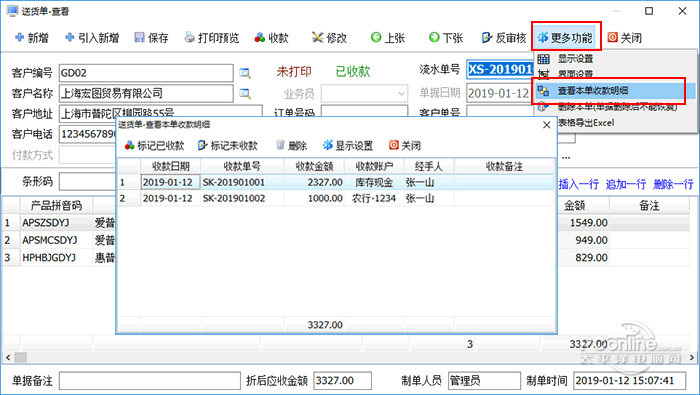Click the 插入一行 link
This screenshot has width=700, height=395.
(x=579, y=184)
